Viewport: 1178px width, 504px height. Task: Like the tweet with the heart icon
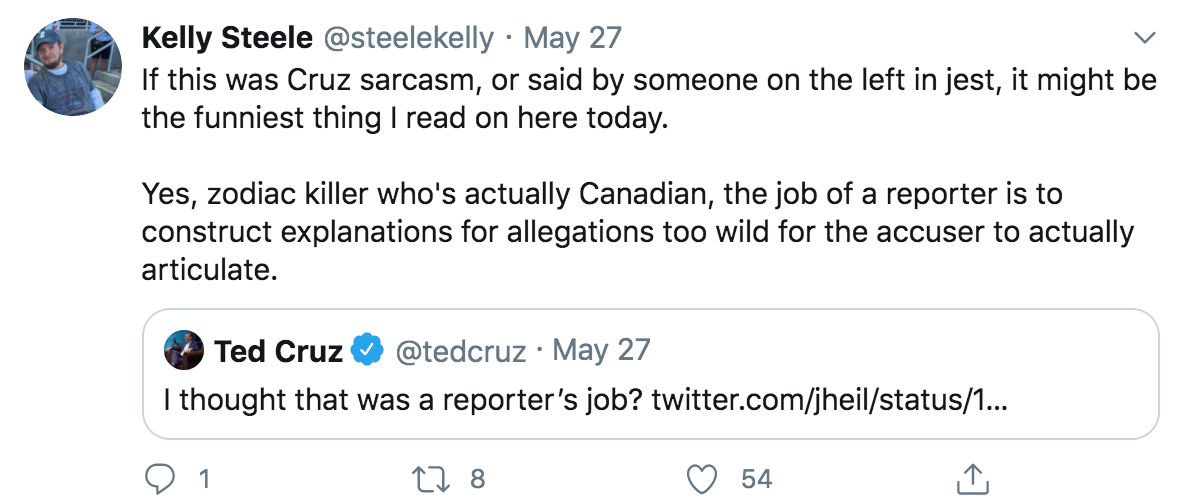tap(705, 479)
